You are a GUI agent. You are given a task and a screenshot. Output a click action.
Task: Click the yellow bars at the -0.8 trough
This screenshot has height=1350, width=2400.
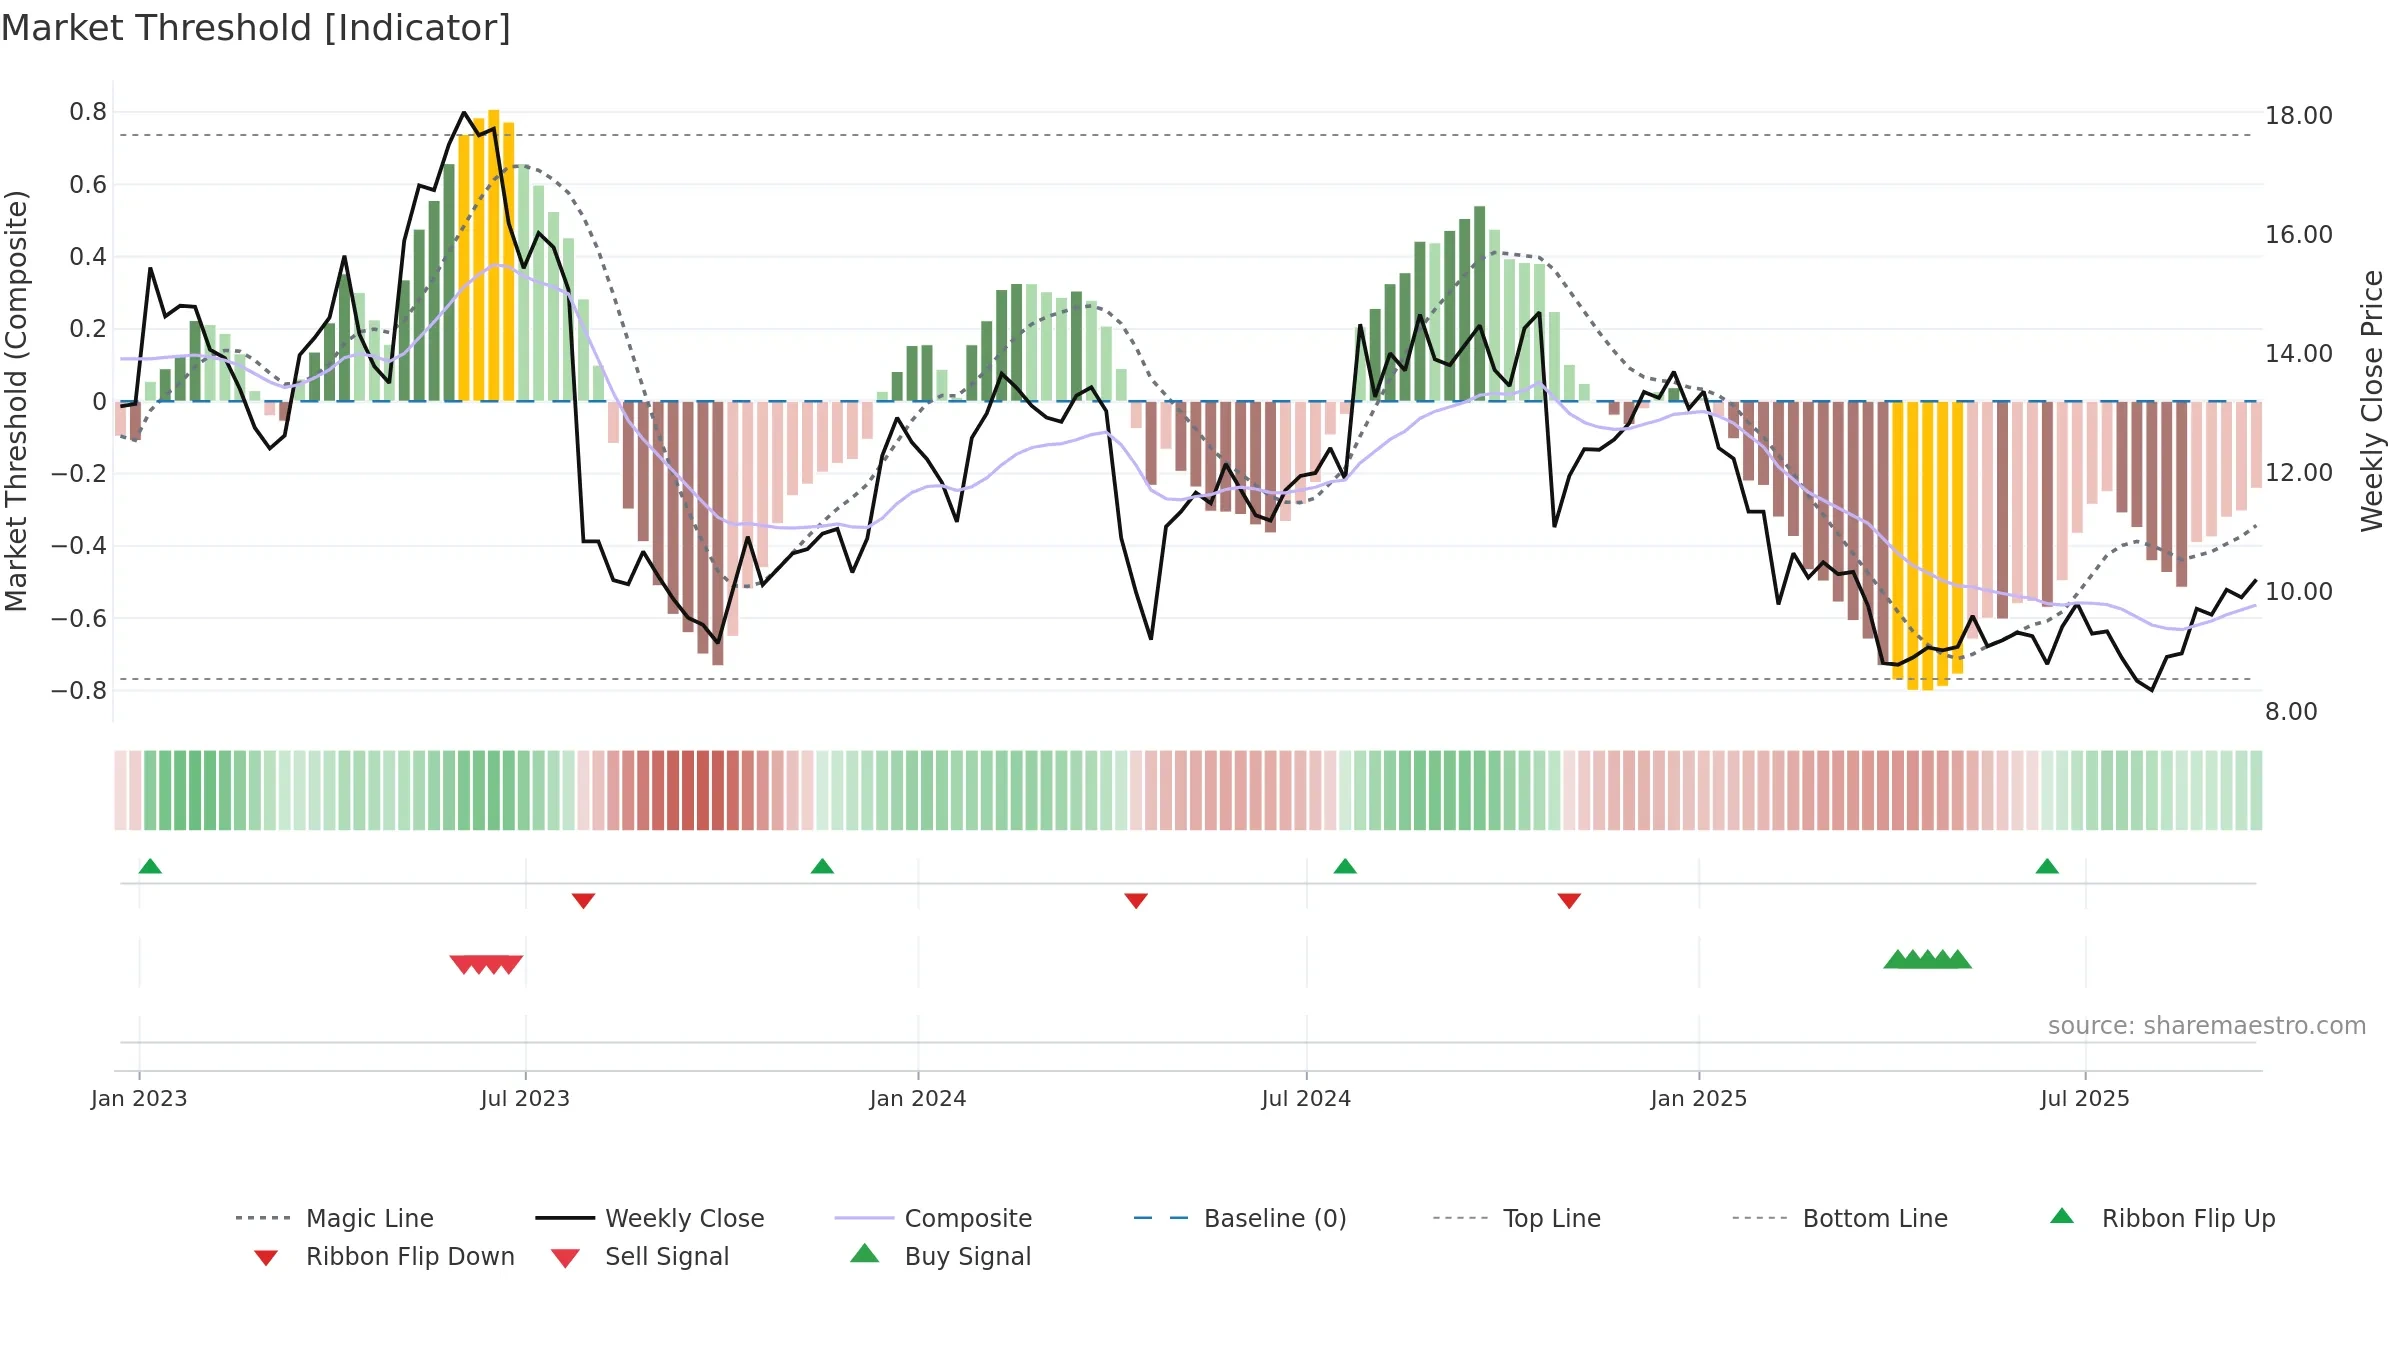click(x=1927, y=546)
